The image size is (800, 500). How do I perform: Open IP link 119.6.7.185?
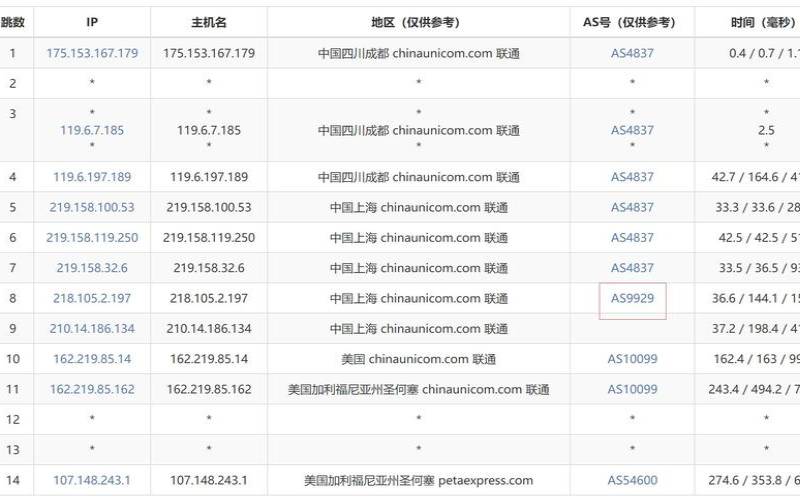(x=92, y=130)
